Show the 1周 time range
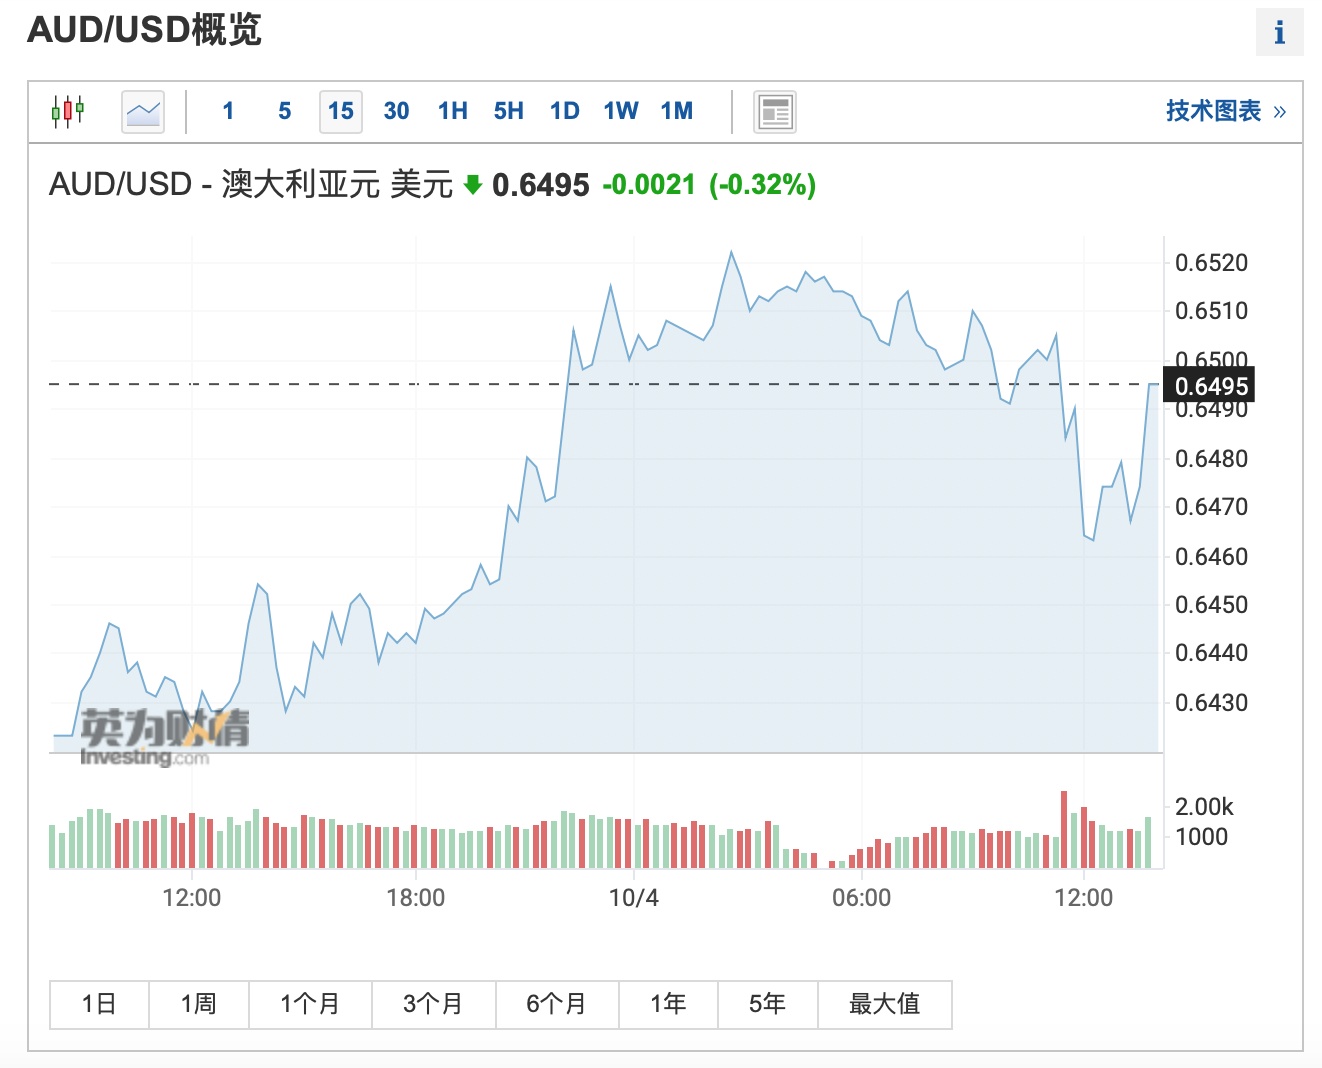The image size is (1322, 1068). (x=198, y=1004)
